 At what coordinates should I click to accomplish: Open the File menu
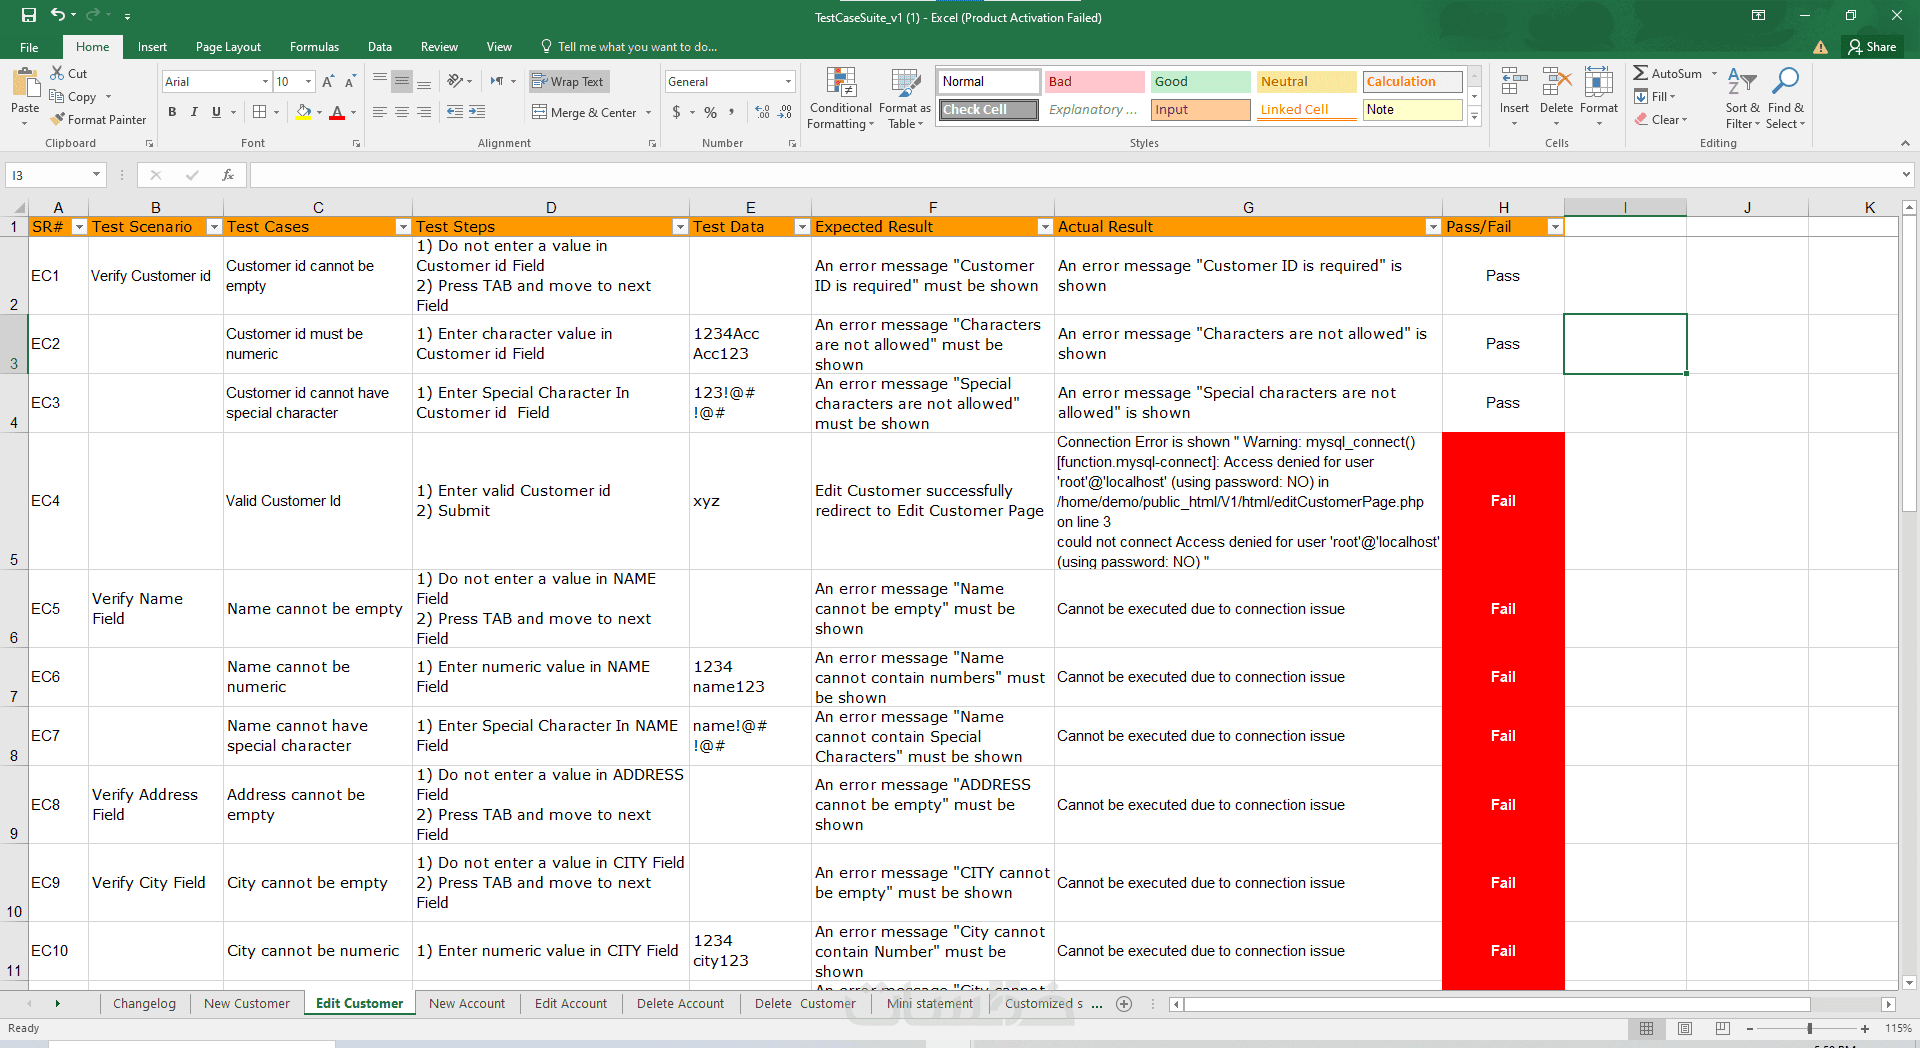[29, 47]
